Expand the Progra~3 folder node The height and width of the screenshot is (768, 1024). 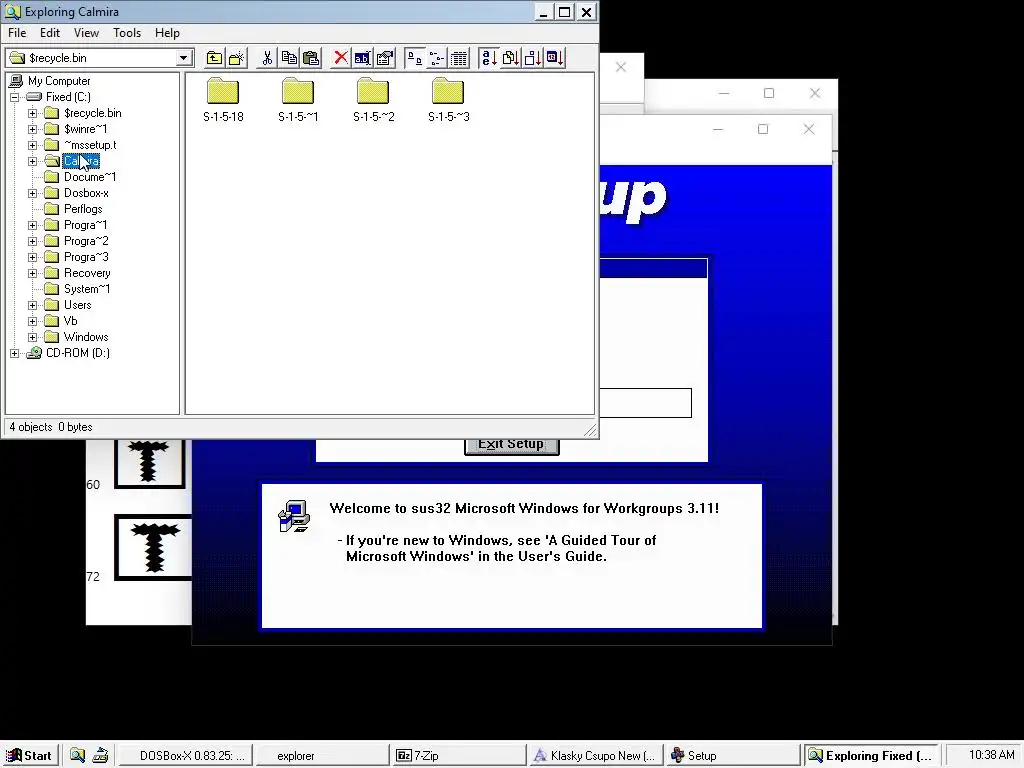[x=33, y=257]
